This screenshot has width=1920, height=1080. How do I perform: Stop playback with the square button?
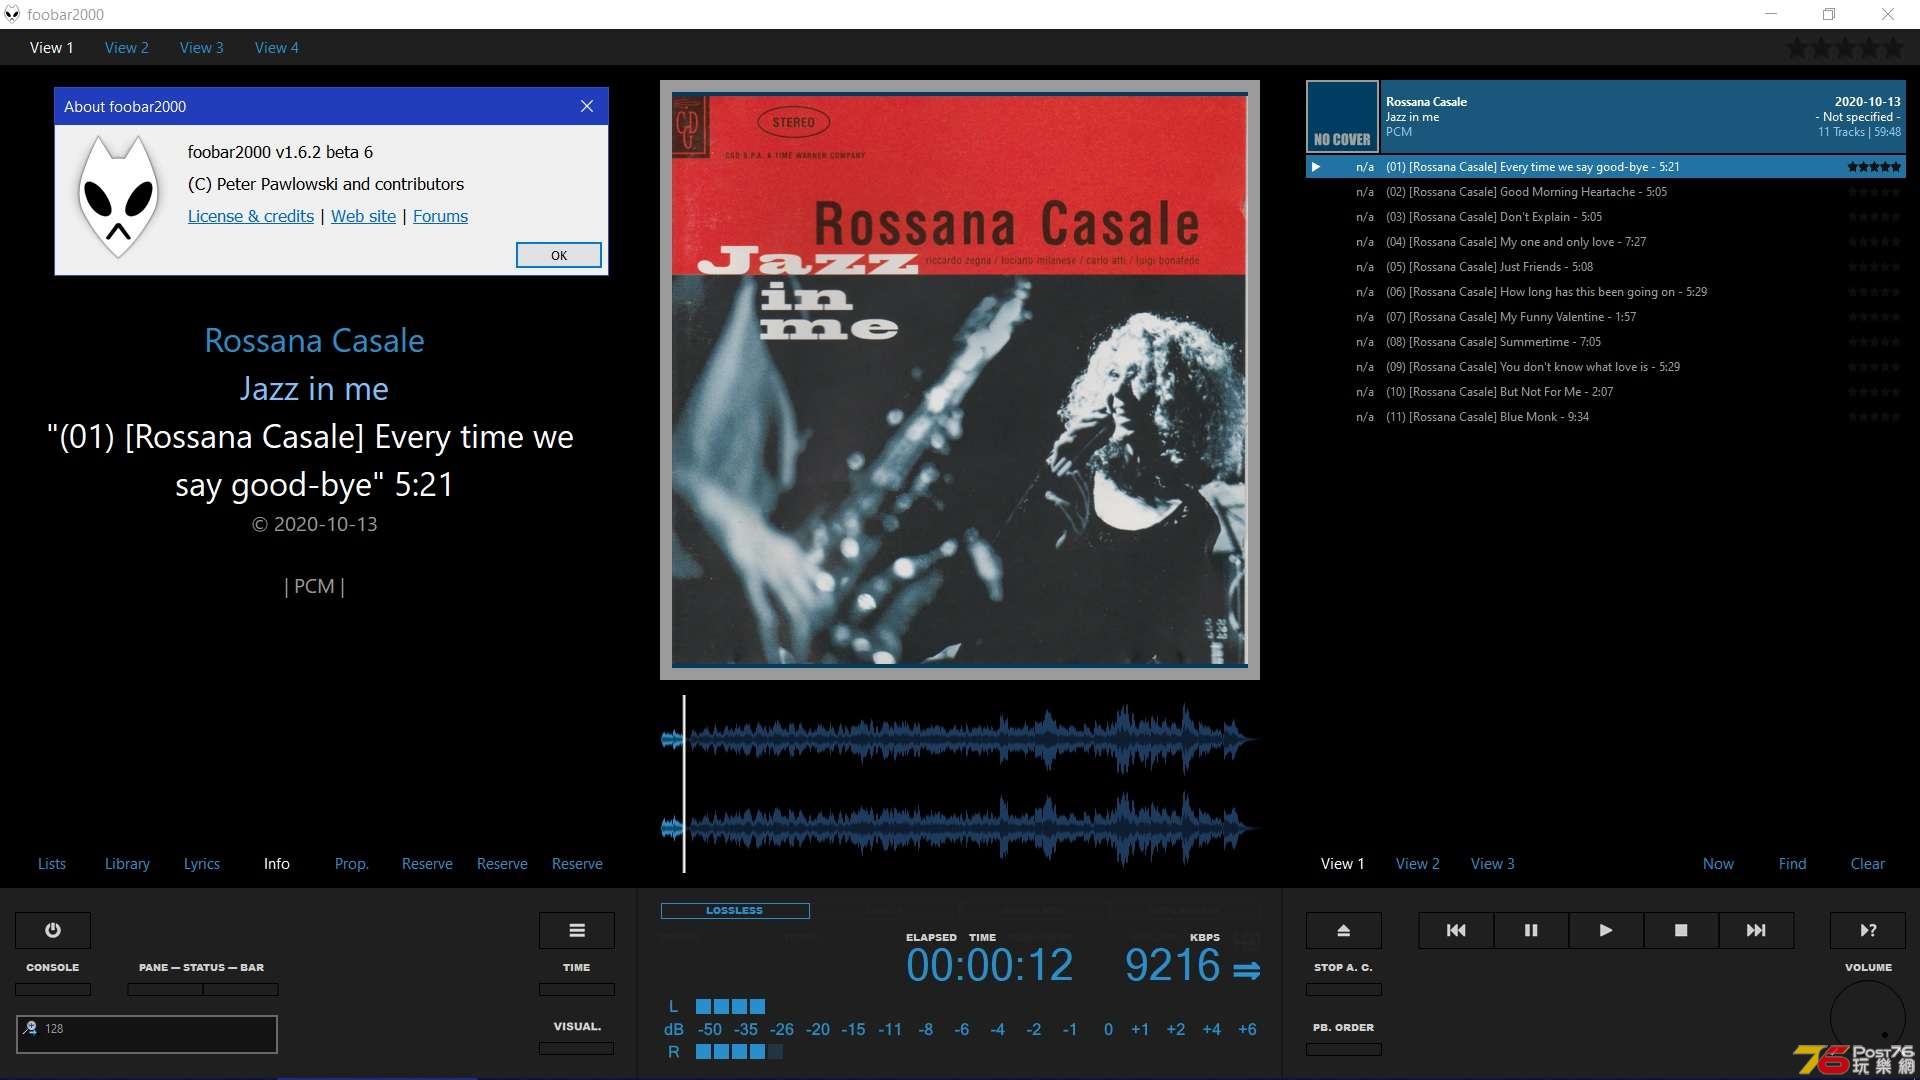pos(1681,930)
